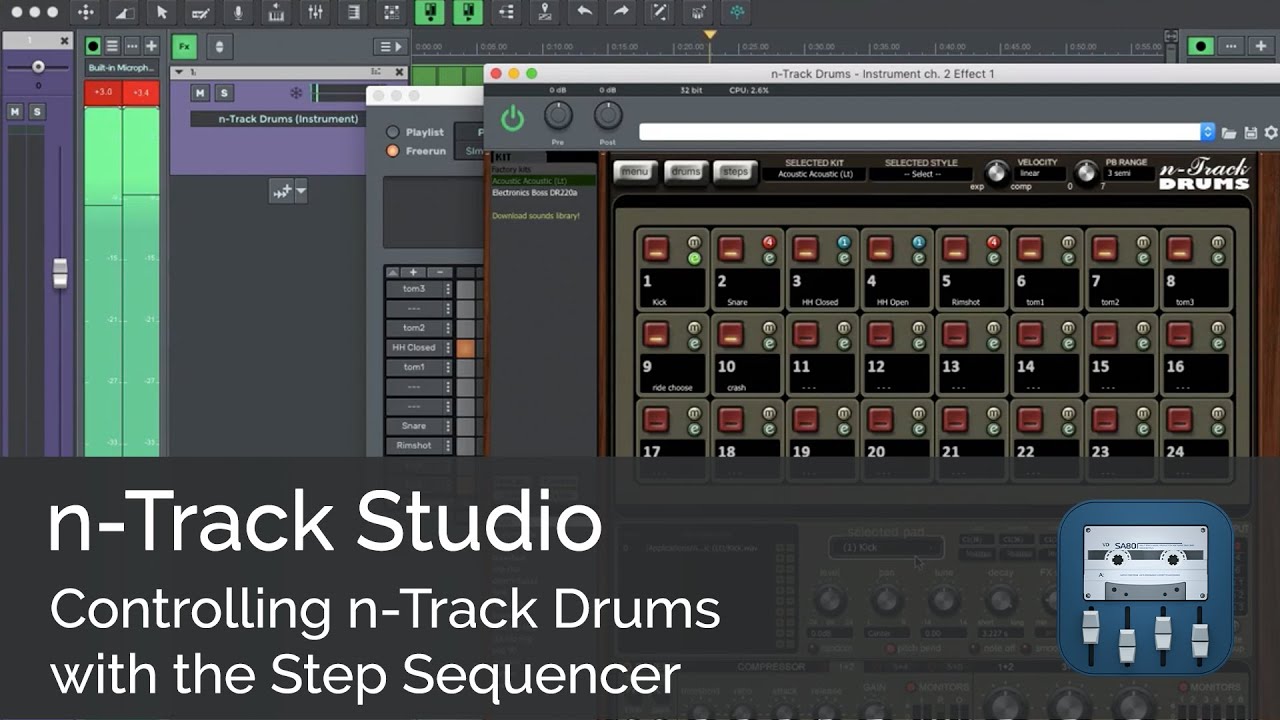
Task: Select the Freerun radio option
Action: (393, 151)
